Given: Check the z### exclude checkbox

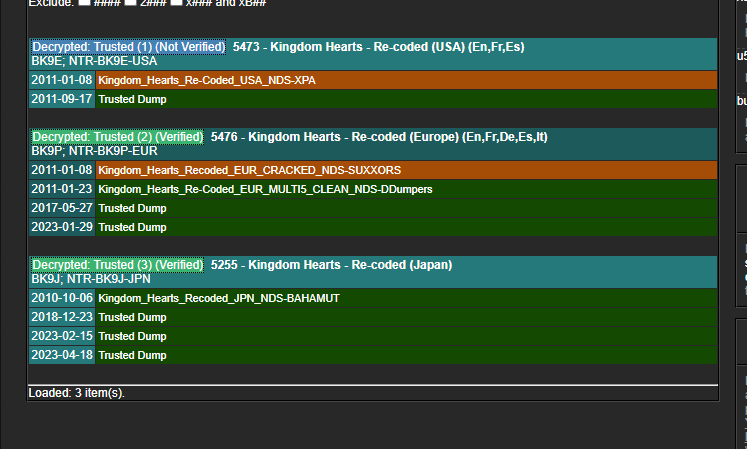Looking at the screenshot, I should (131, 2).
